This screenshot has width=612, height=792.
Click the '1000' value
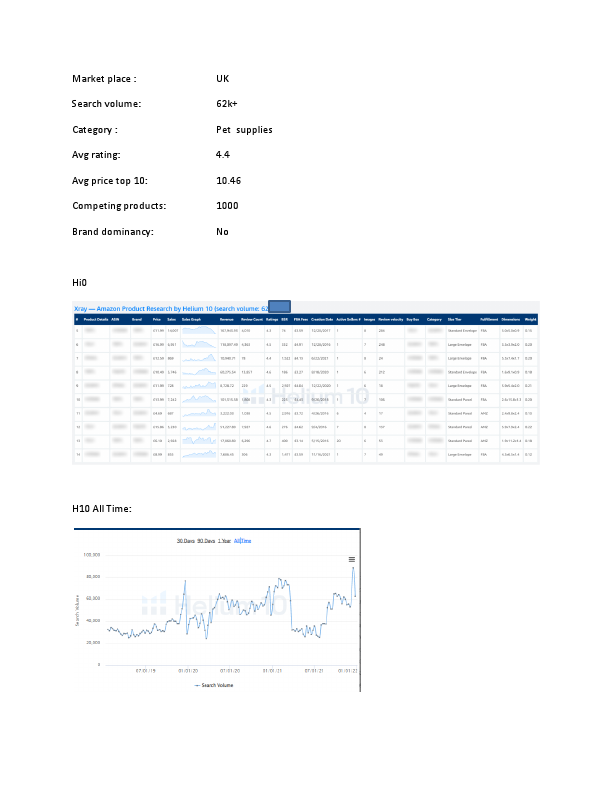(227, 206)
